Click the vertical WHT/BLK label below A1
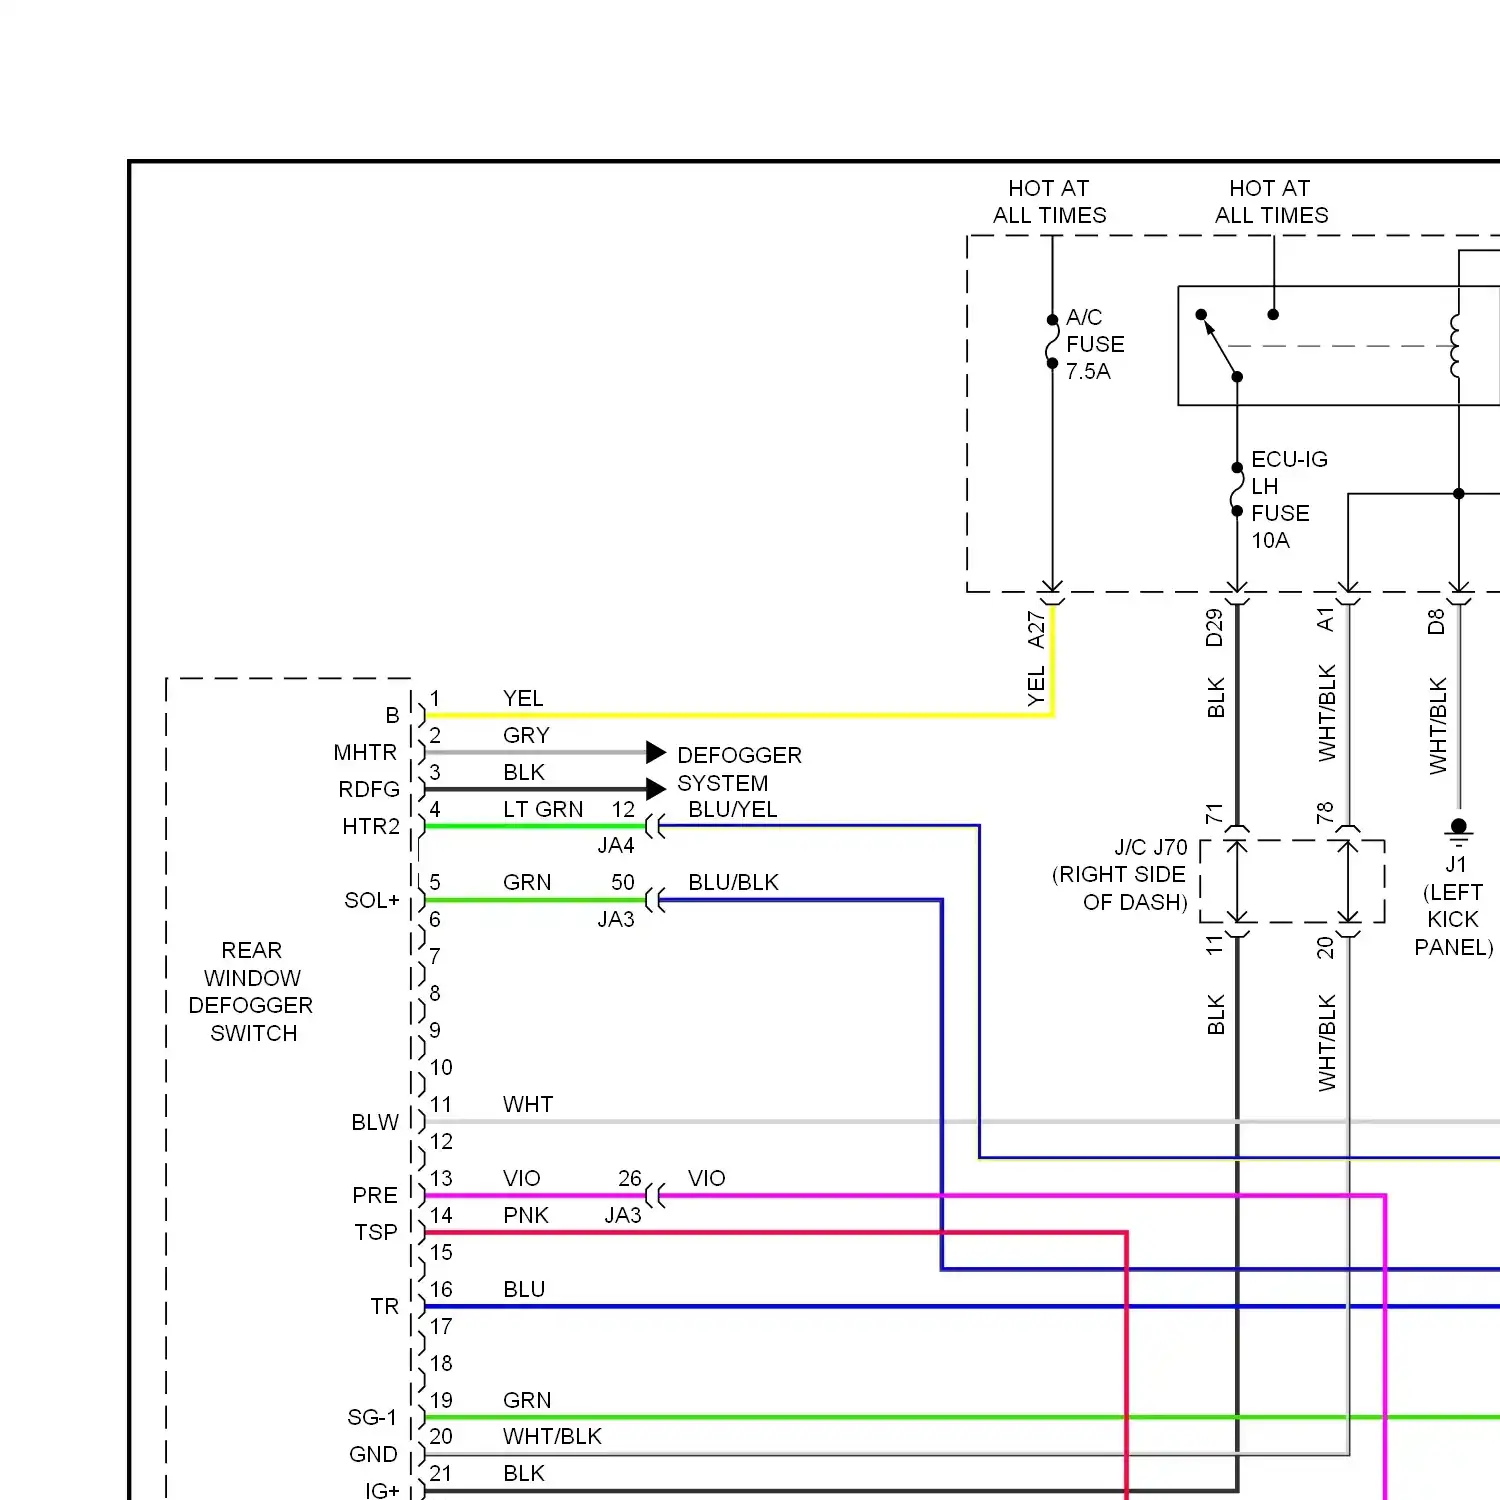The width and height of the screenshot is (1500, 1500). click(1327, 713)
